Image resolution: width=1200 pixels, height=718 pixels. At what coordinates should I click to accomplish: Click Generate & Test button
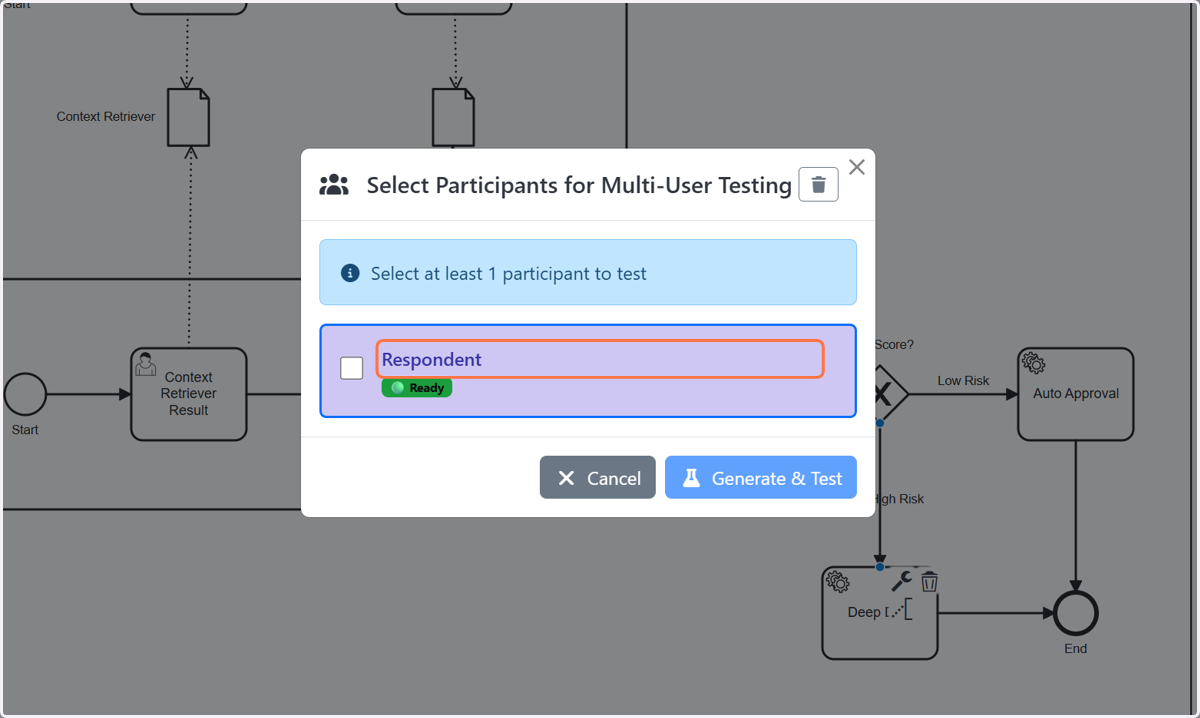[761, 478]
